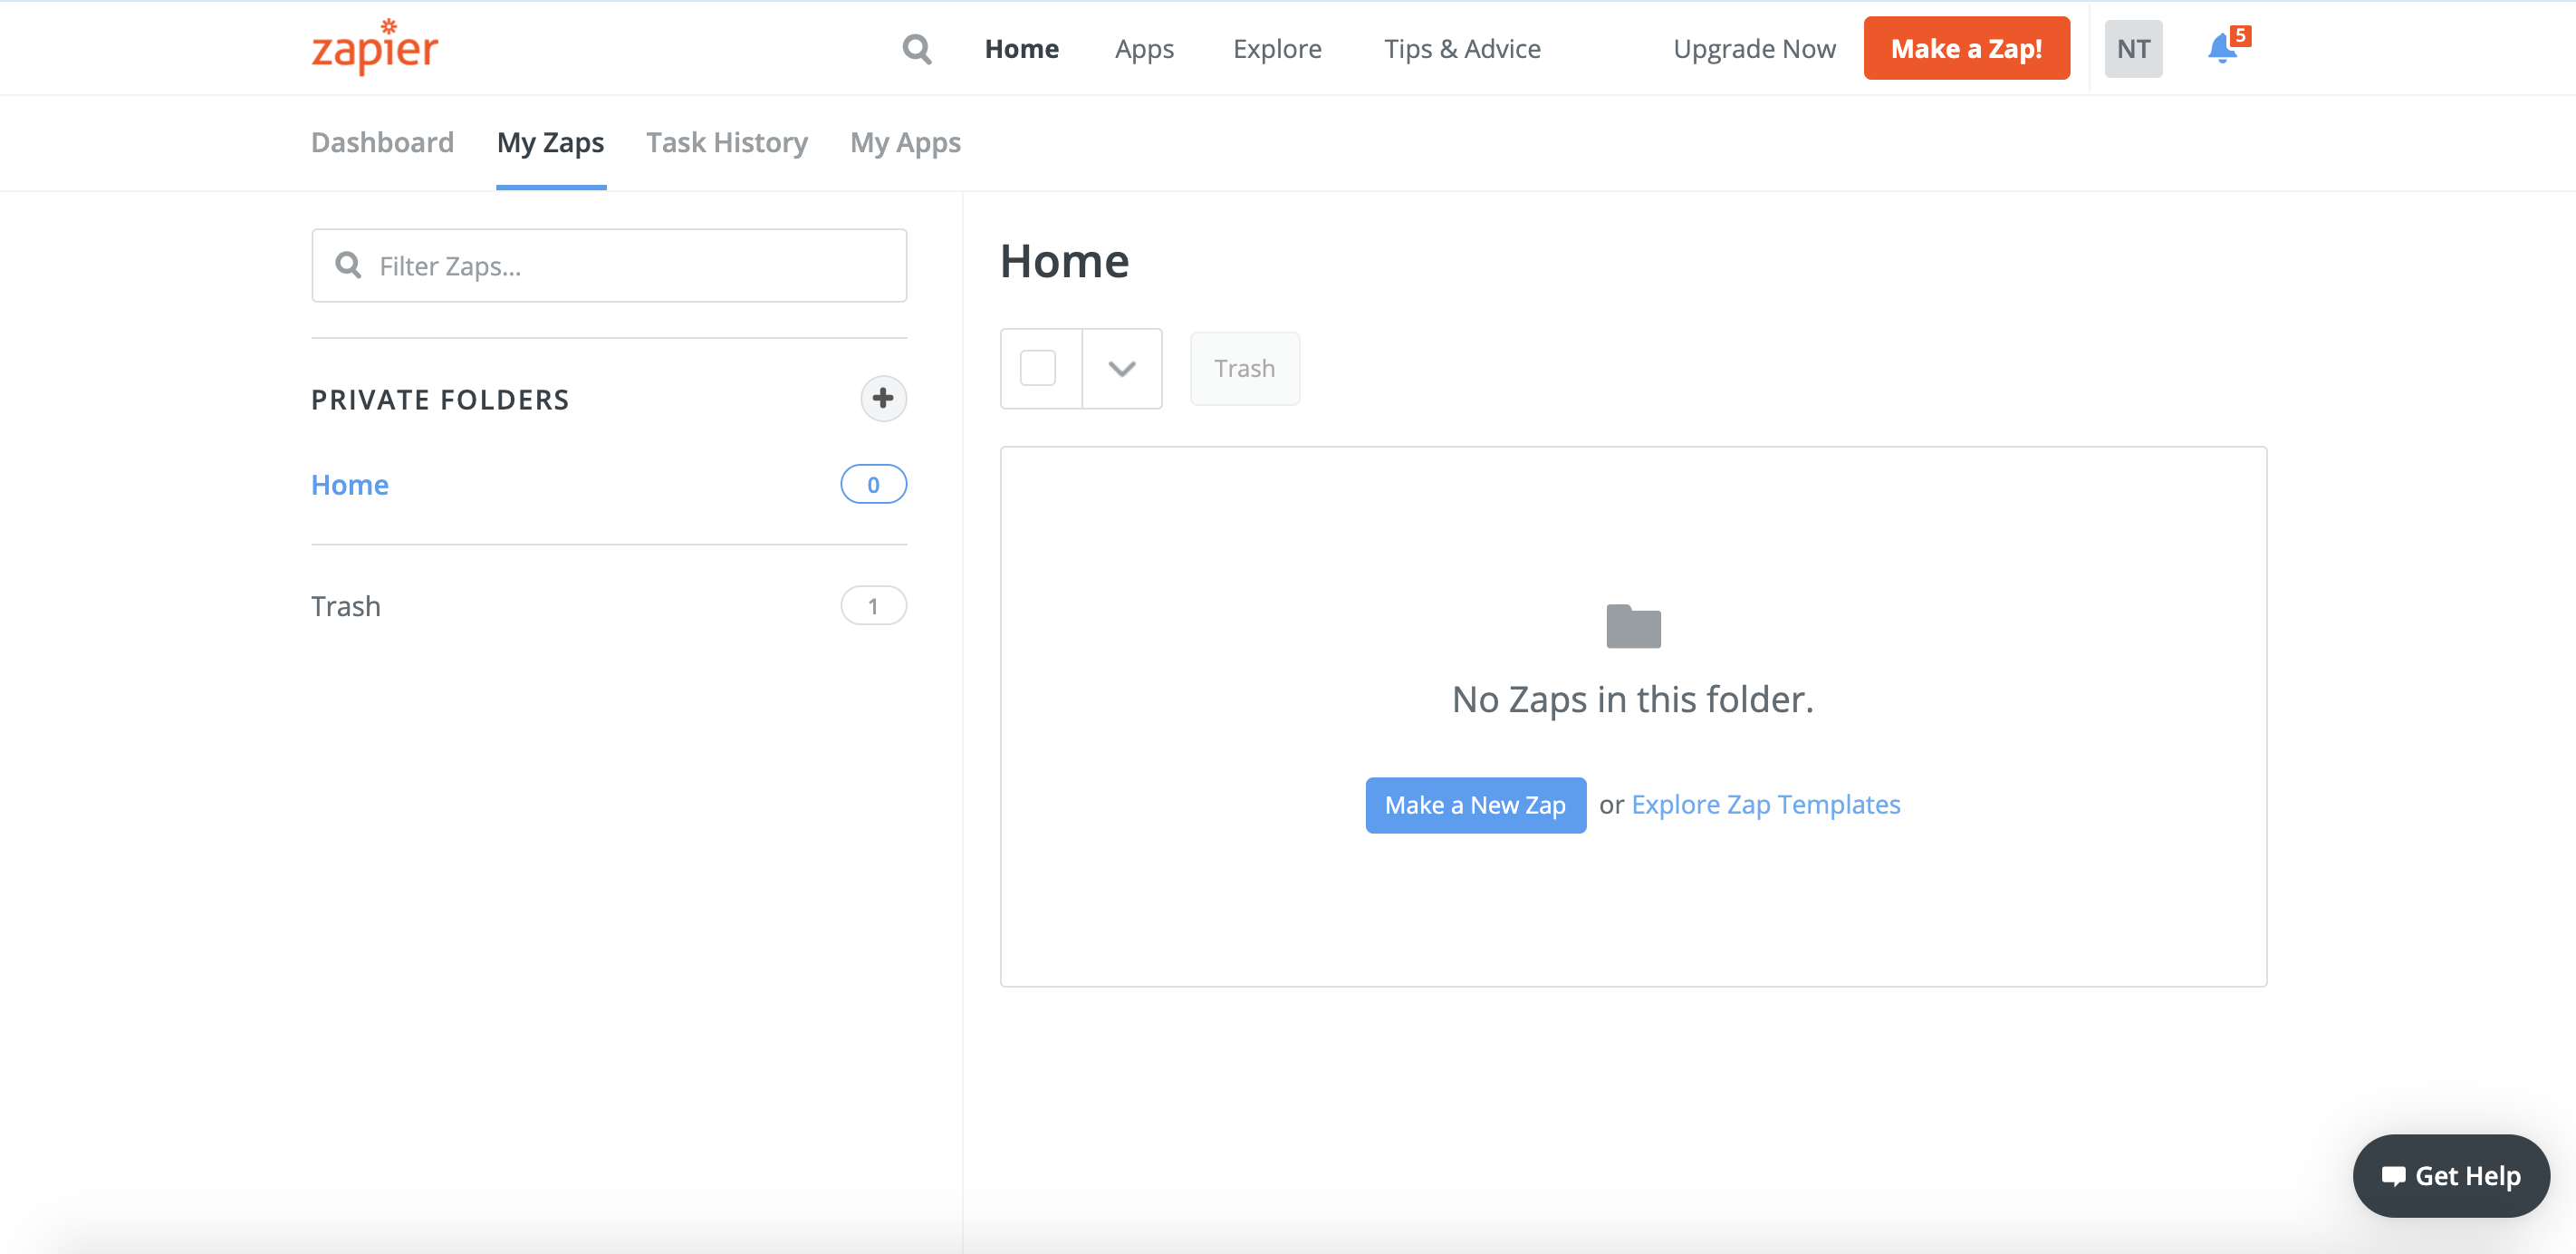Open the search magnifier in top navigation
This screenshot has height=1254, width=2576.
[x=916, y=48]
